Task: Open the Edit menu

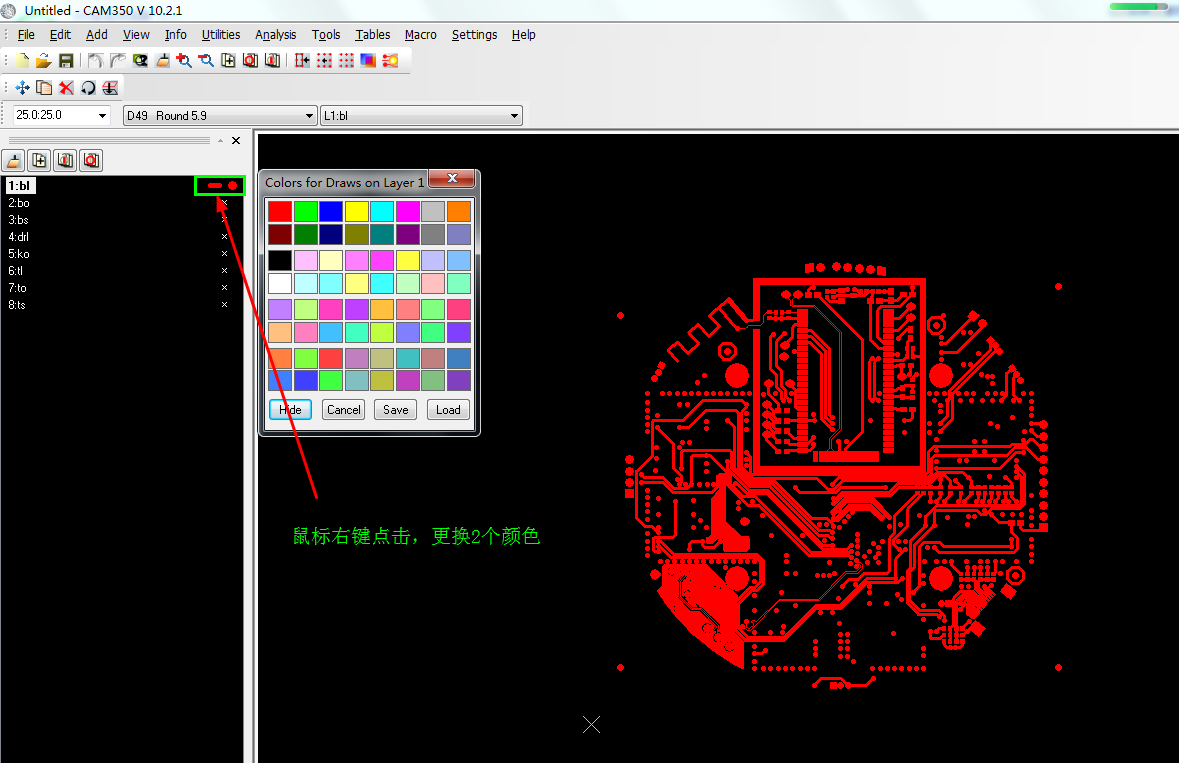Action: 60,35
